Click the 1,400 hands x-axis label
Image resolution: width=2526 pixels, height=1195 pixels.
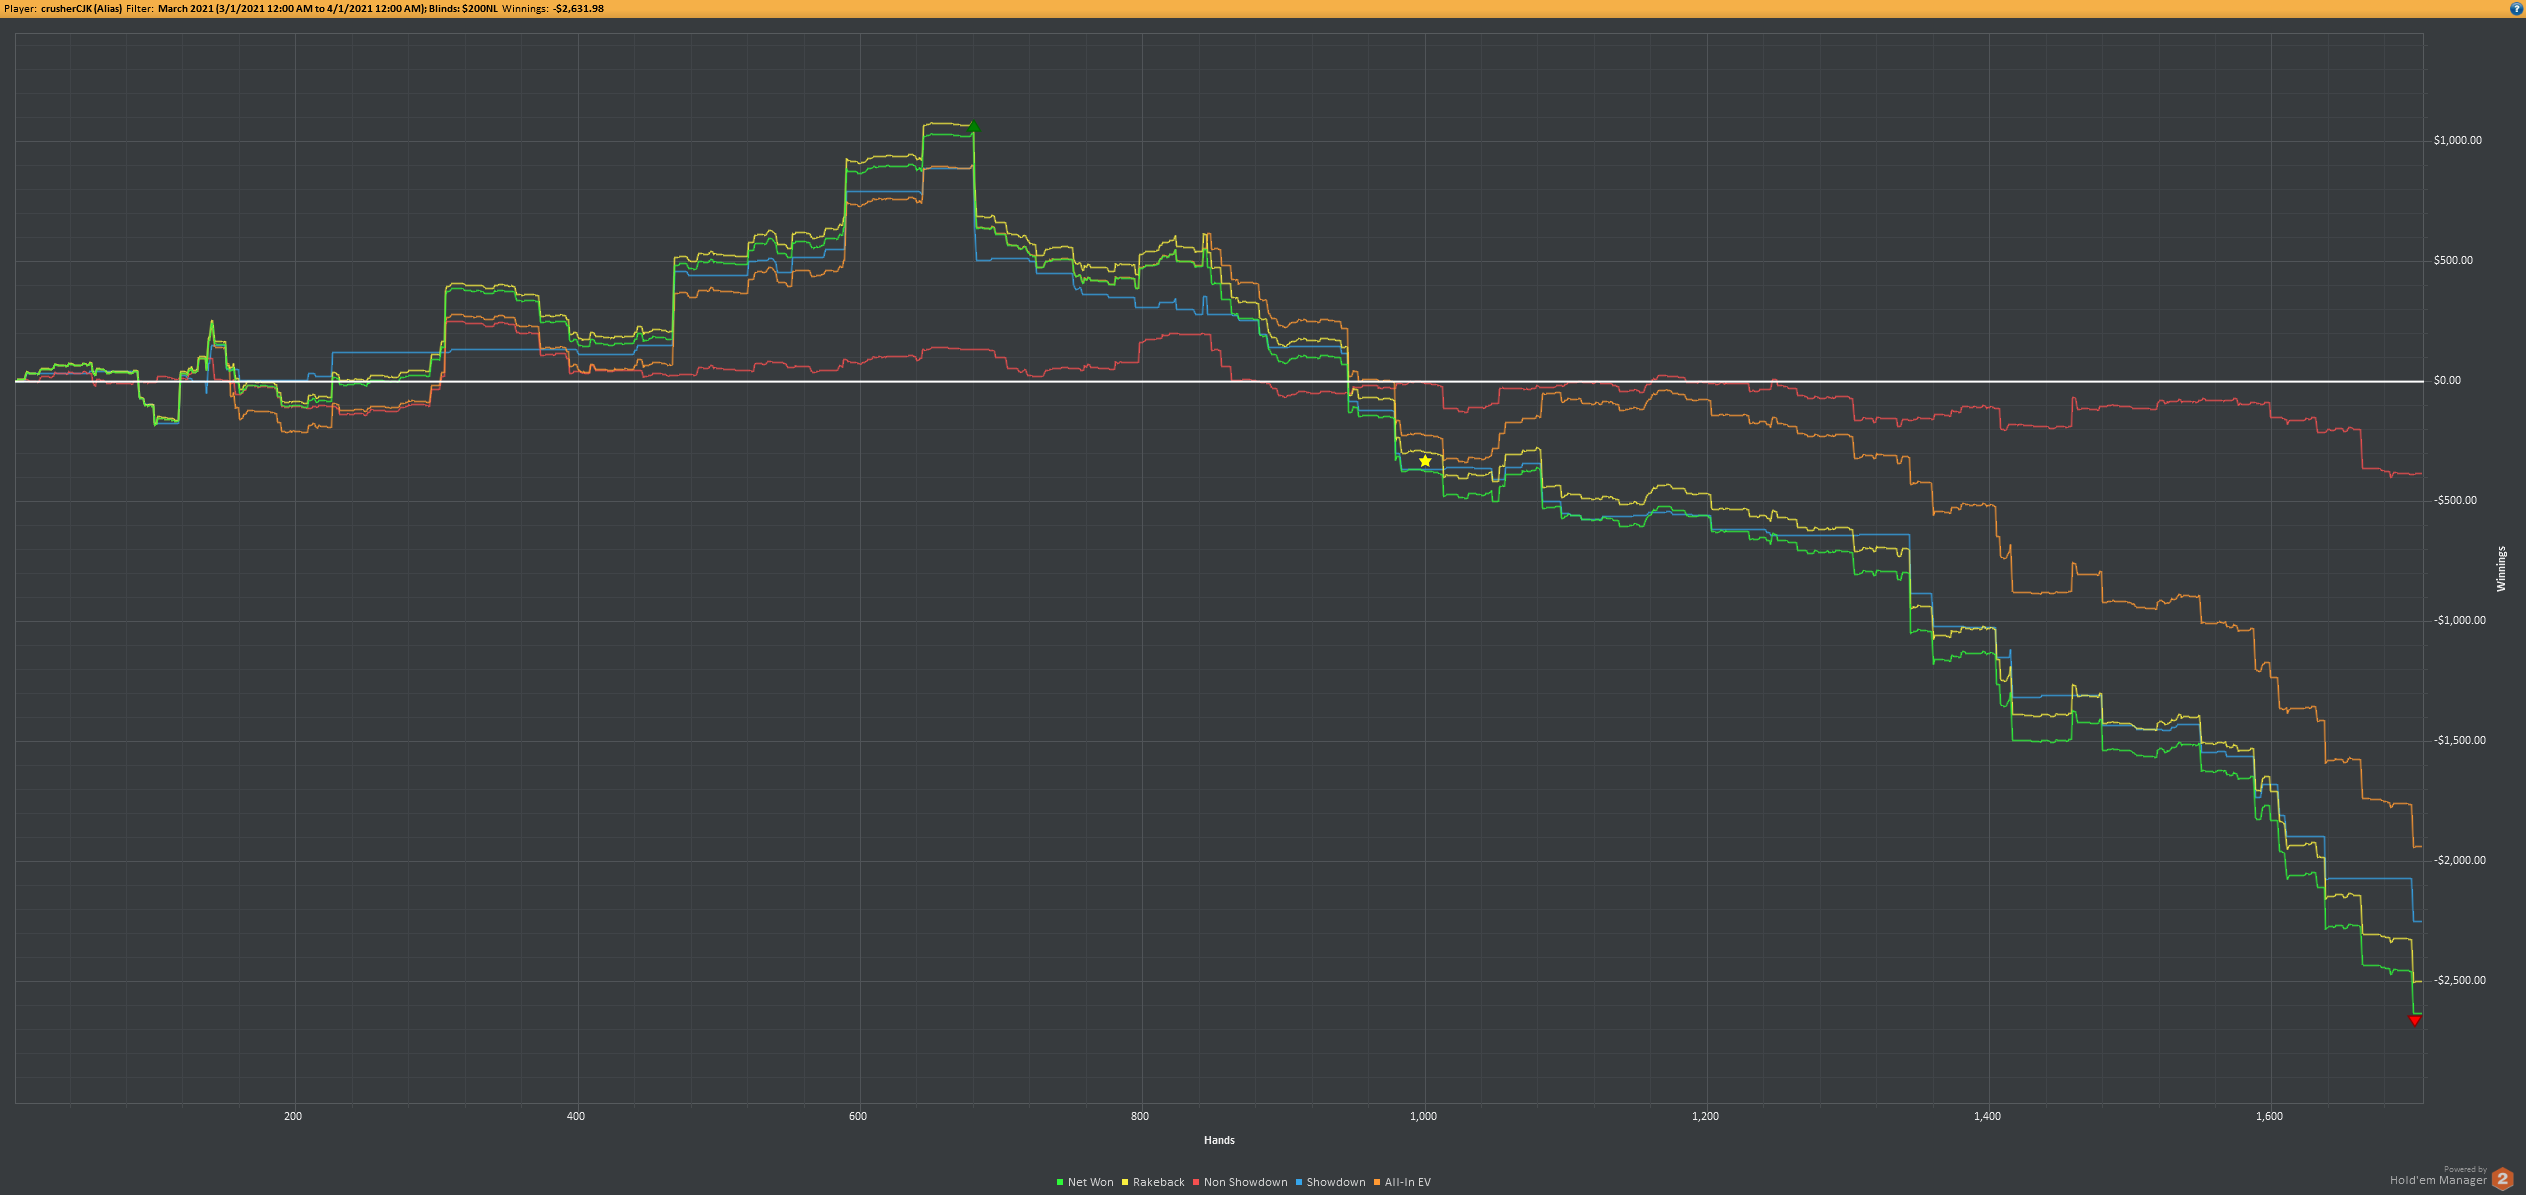point(1987,1116)
